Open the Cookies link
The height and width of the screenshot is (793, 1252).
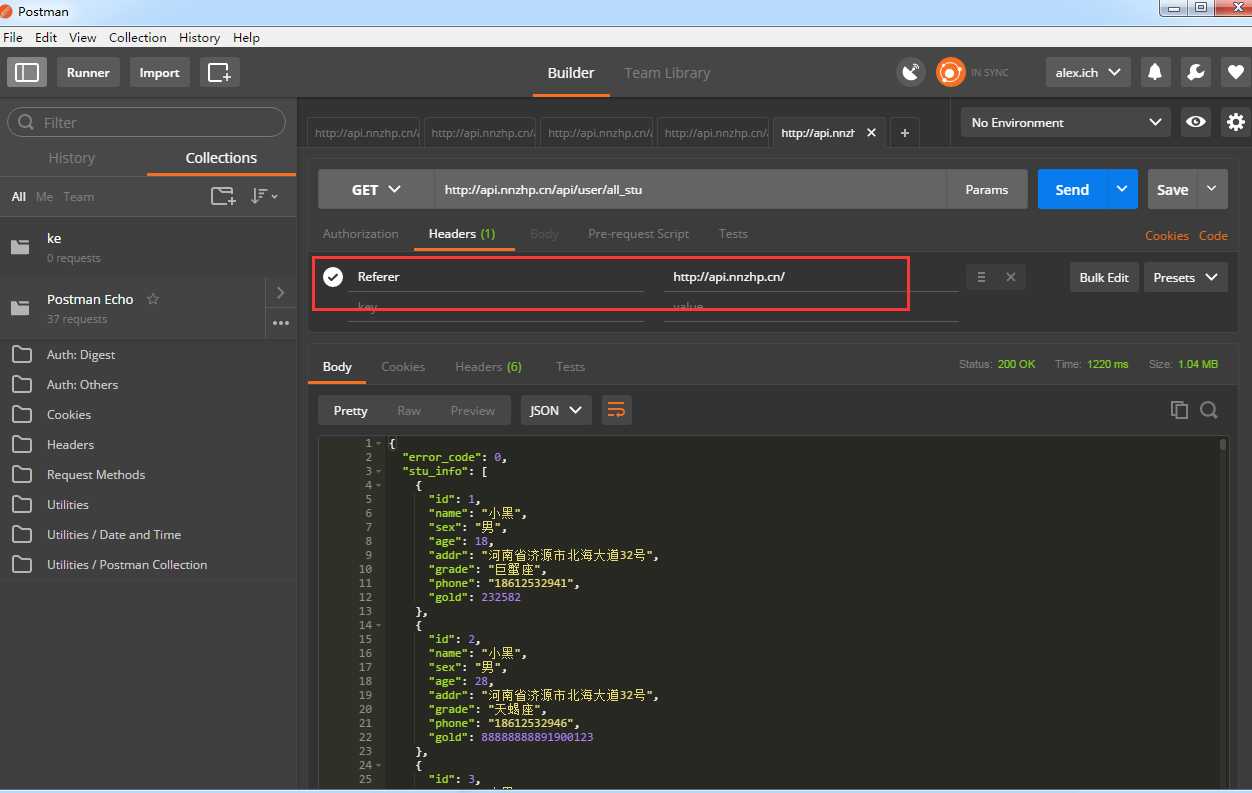(x=1167, y=235)
